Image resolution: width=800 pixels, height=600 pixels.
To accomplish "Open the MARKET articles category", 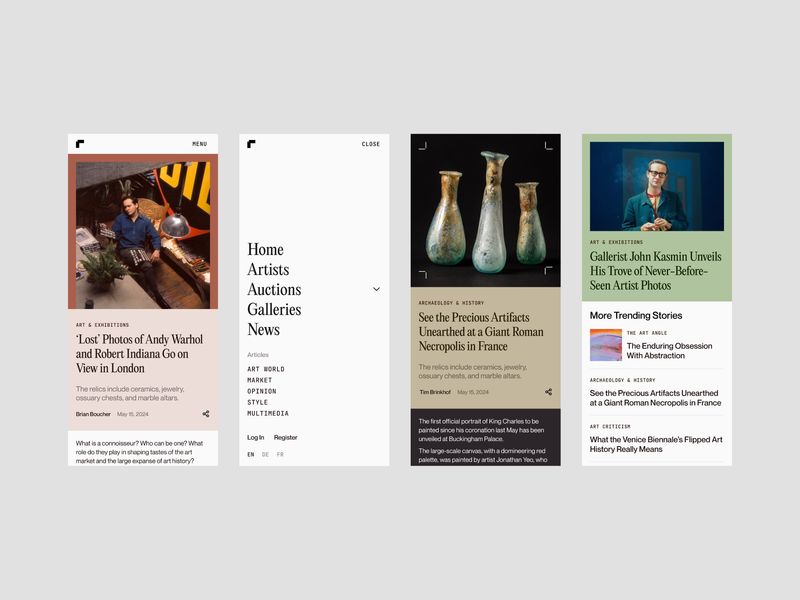I will (x=260, y=380).
